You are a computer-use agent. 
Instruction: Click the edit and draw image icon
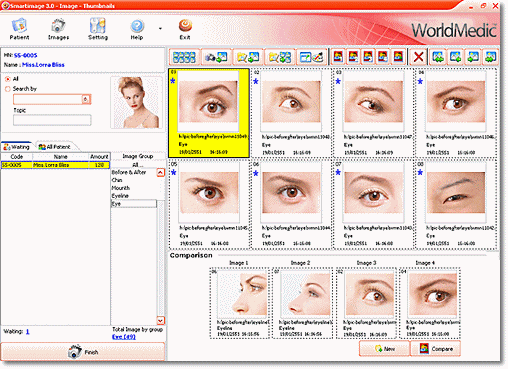coord(311,57)
